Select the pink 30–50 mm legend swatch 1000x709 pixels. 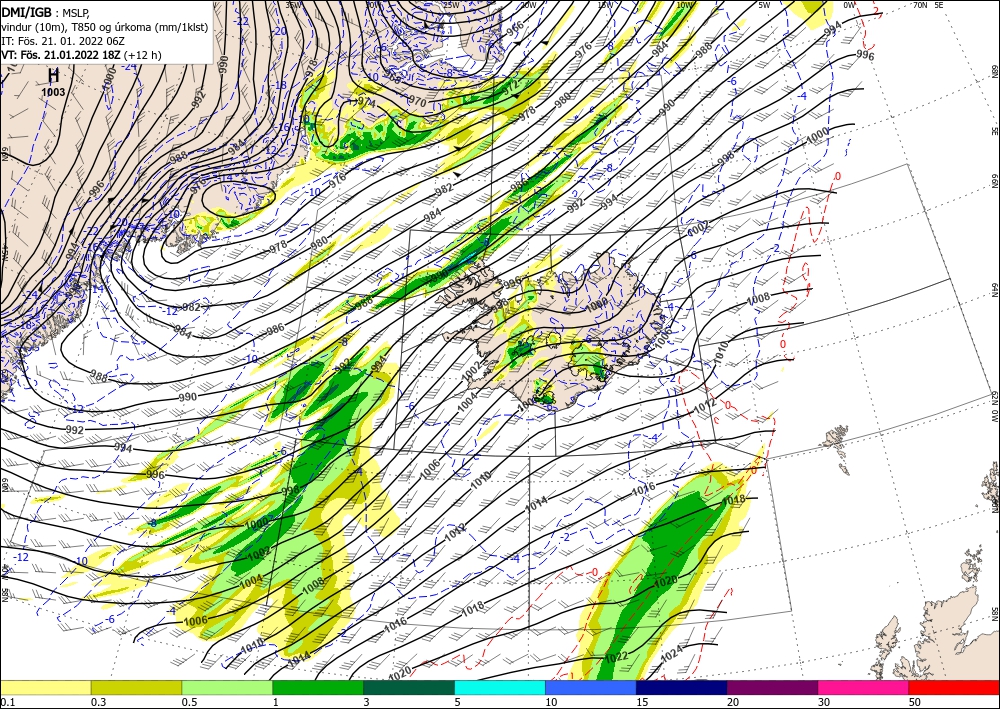click(864, 687)
